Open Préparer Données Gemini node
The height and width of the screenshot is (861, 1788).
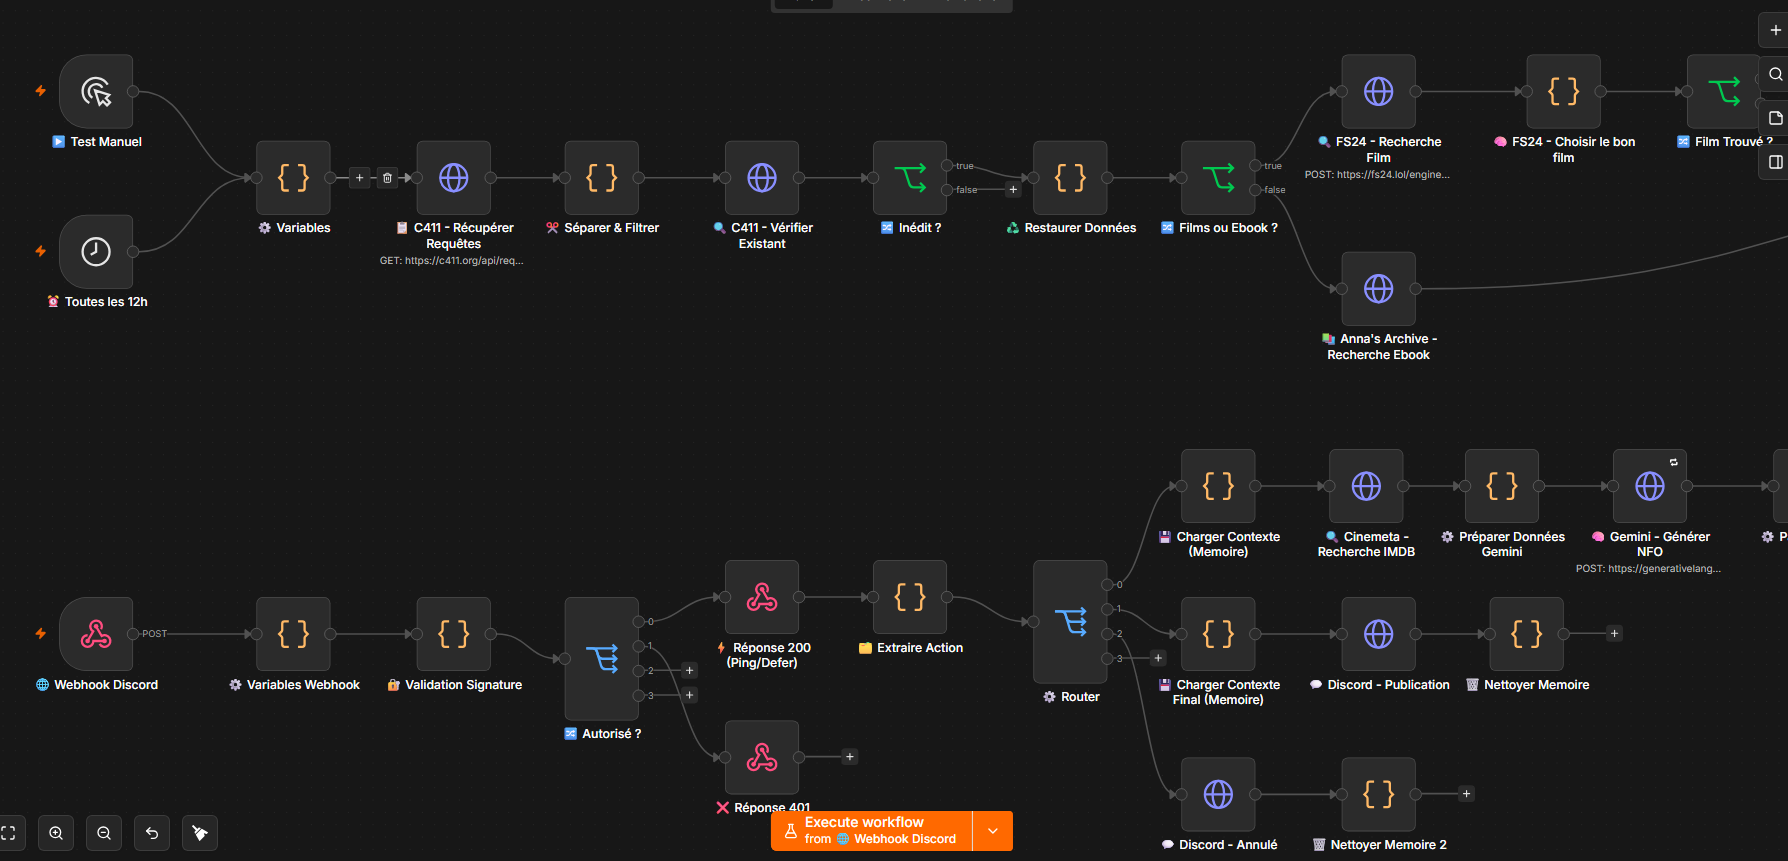[1502, 486]
